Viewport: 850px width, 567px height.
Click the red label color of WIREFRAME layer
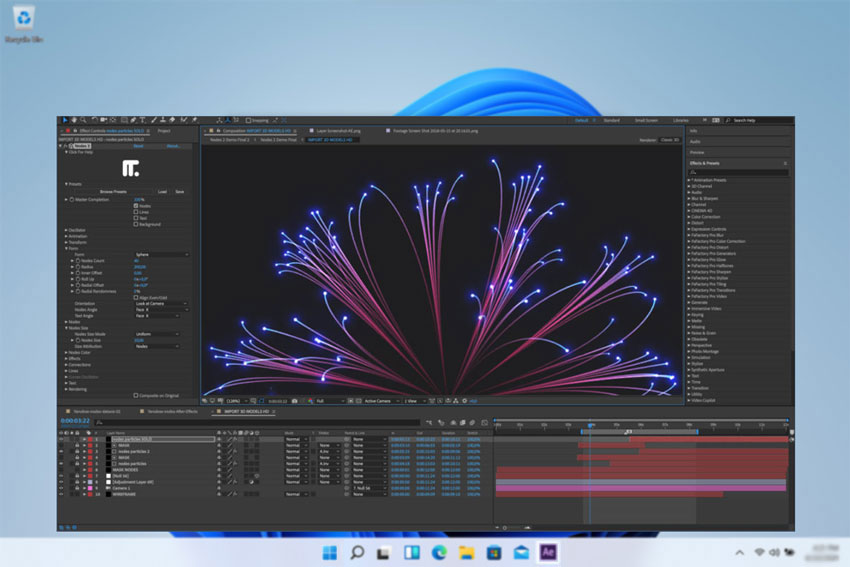pos(90,494)
